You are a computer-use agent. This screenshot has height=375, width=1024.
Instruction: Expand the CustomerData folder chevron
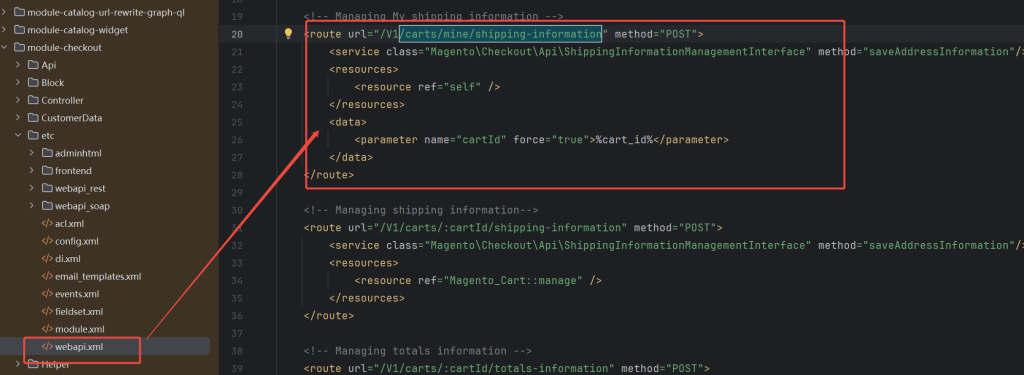pos(19,118)
